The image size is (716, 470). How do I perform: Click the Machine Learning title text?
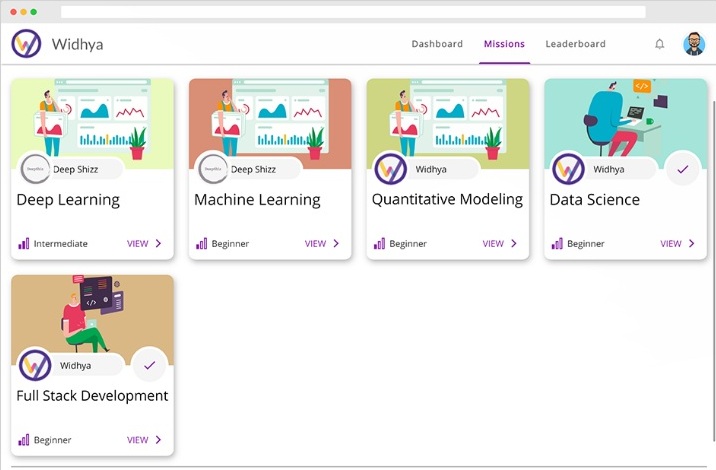coord(257,200)
